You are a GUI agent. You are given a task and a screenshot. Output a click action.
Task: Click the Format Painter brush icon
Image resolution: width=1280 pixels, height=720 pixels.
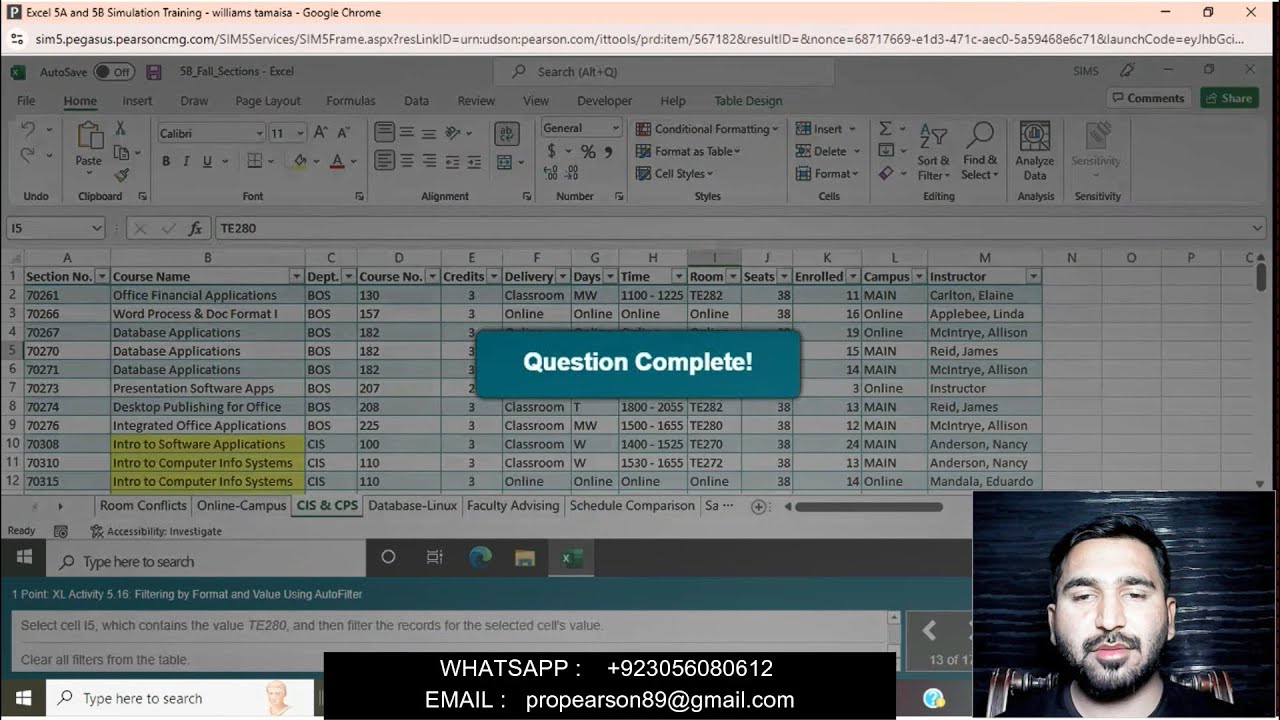coord(121,174)
